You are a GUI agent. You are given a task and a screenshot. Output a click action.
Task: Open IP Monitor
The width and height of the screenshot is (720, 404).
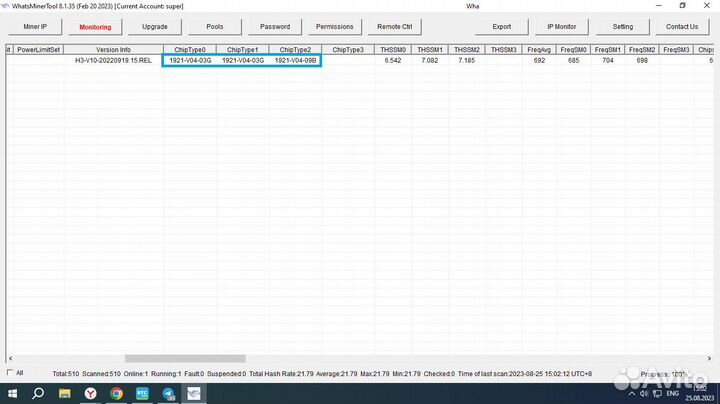tap(562, 27)
